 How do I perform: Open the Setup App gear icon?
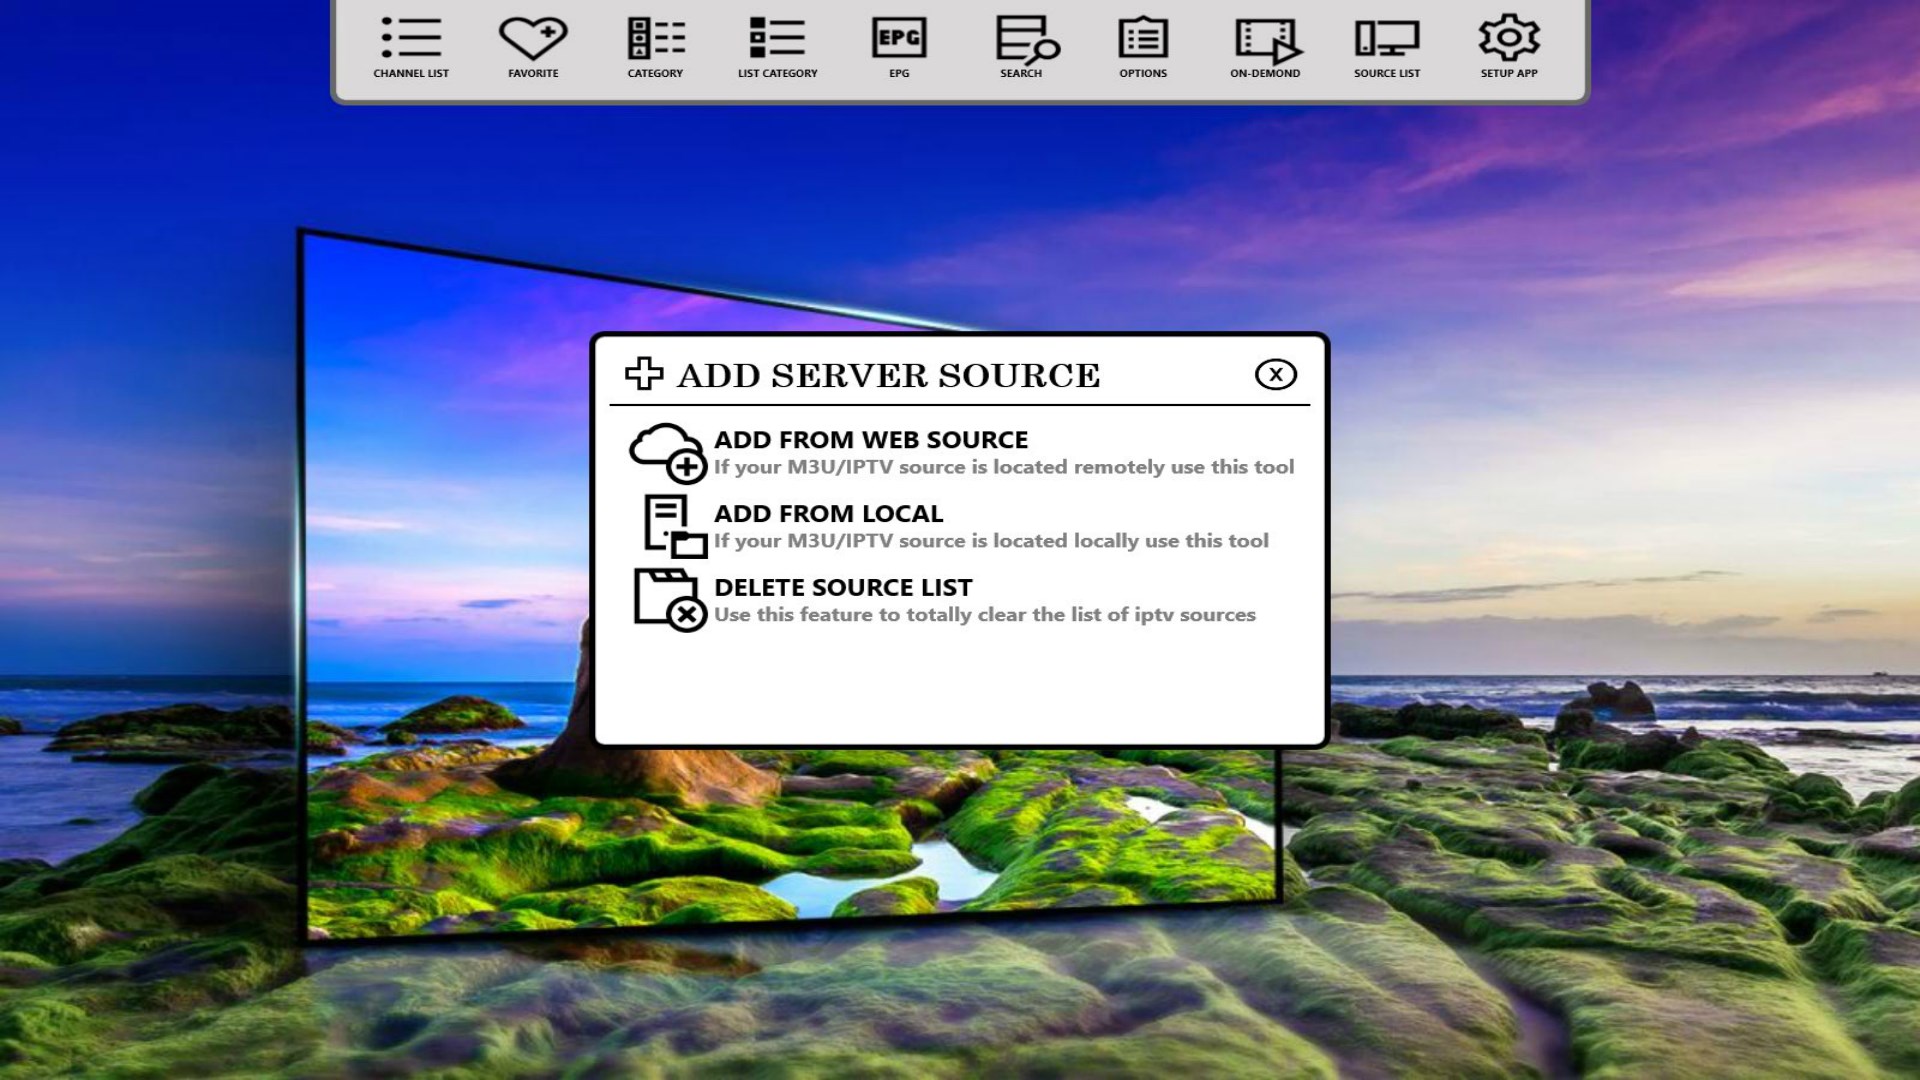coord(1509,40)
